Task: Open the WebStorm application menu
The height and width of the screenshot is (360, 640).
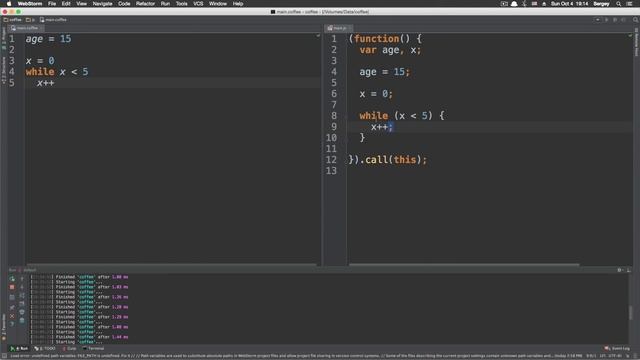Action: [30, 4]
